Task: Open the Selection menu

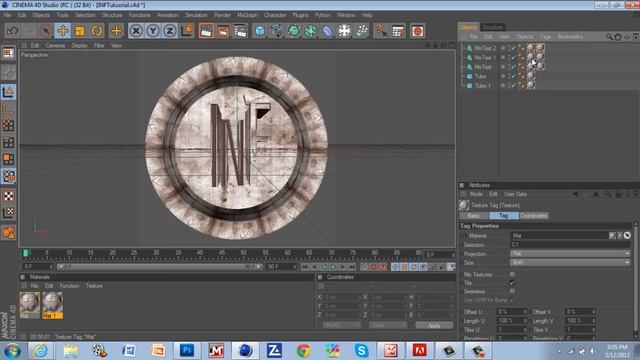Action: (85, 15)
